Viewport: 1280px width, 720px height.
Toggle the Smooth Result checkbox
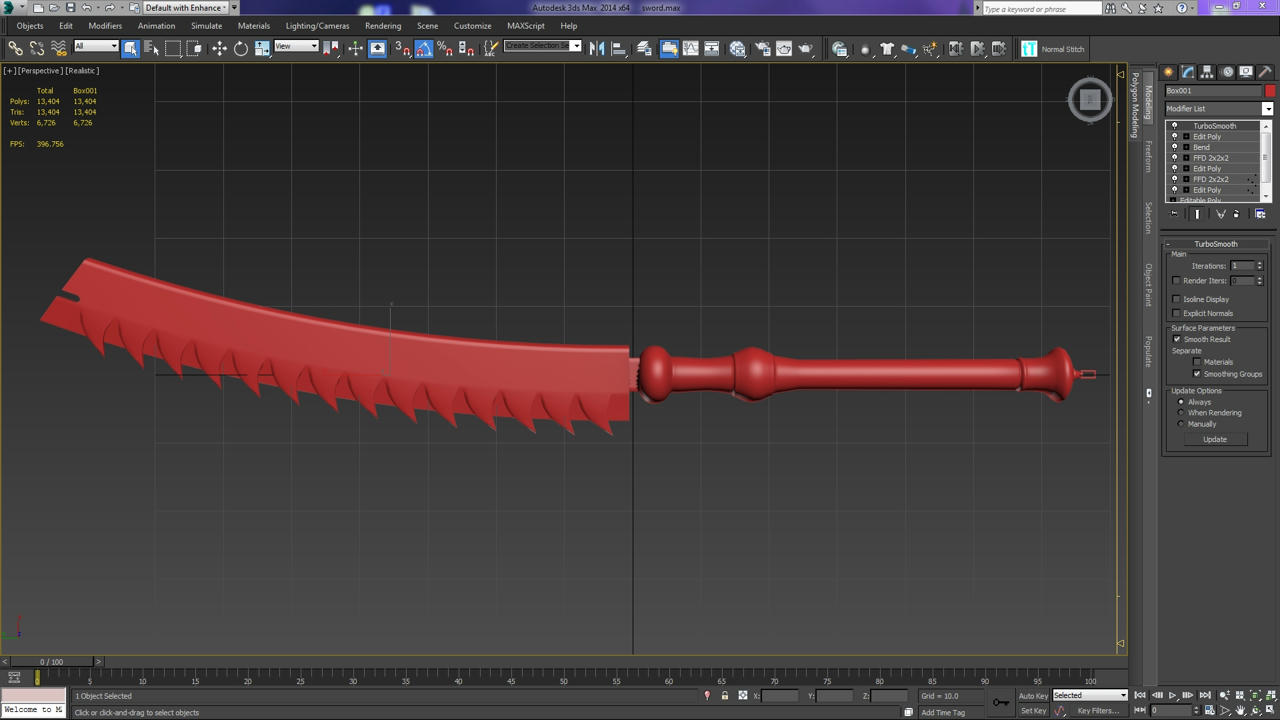point(1177,339)
